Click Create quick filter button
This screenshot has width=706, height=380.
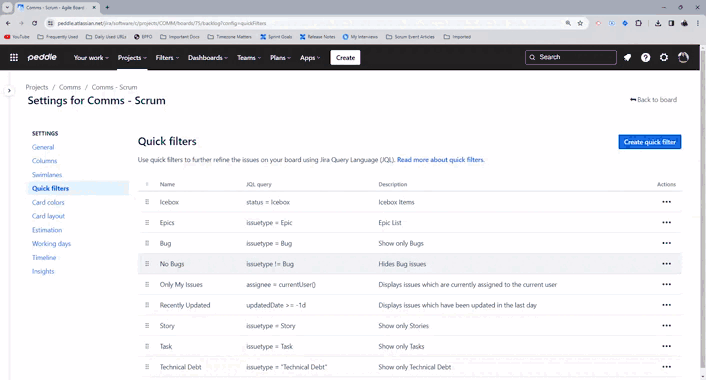(x=650, y=142)
